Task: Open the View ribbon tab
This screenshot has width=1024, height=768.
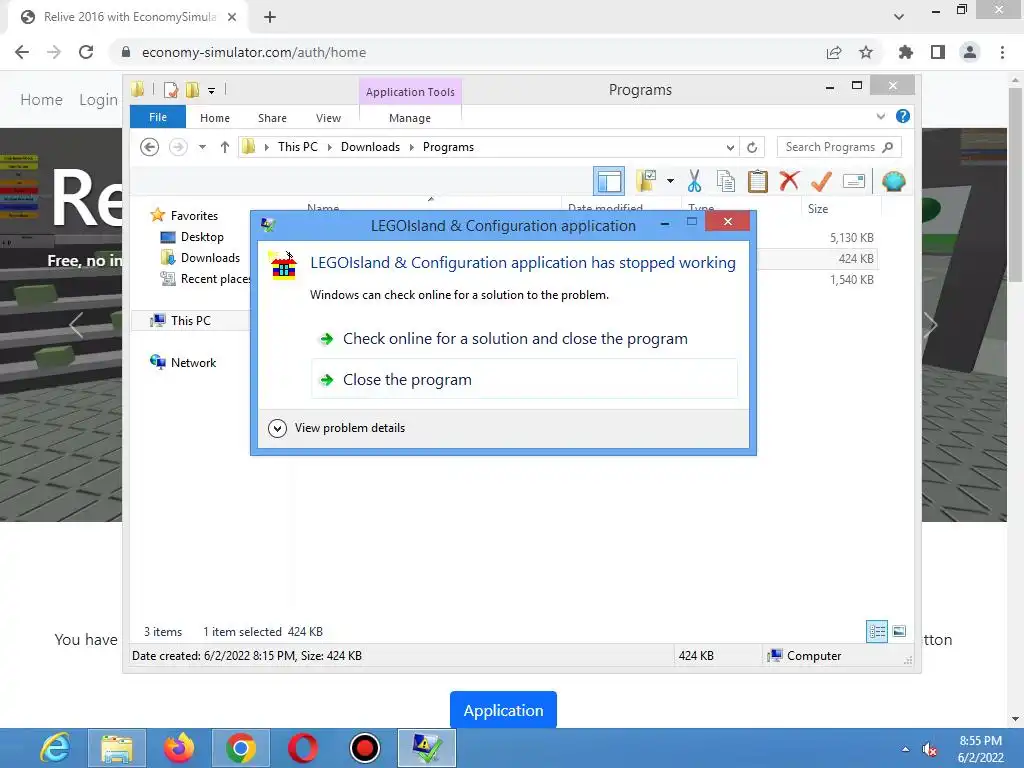Action: point(328,118)
